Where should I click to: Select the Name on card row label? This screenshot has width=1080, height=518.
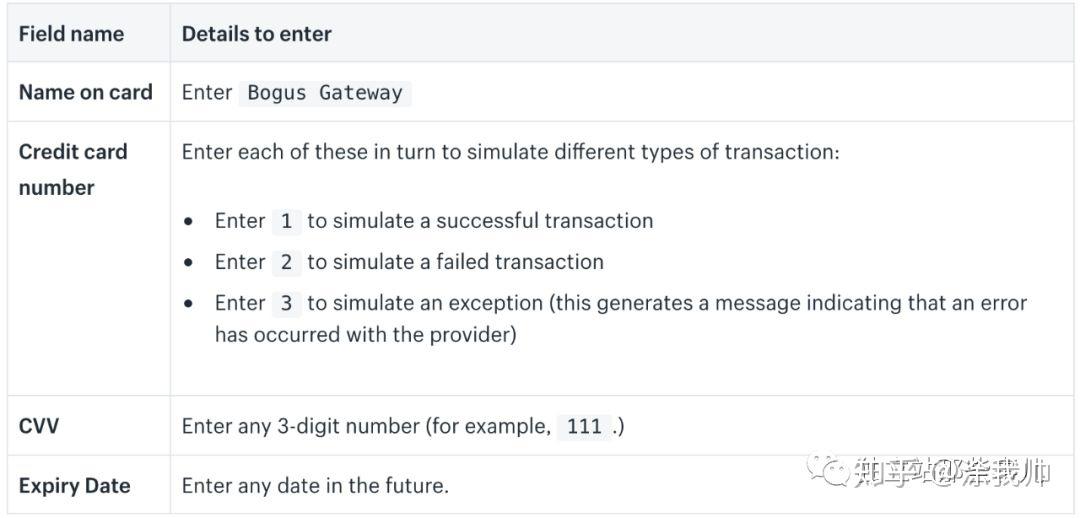(x=85, y=92)
